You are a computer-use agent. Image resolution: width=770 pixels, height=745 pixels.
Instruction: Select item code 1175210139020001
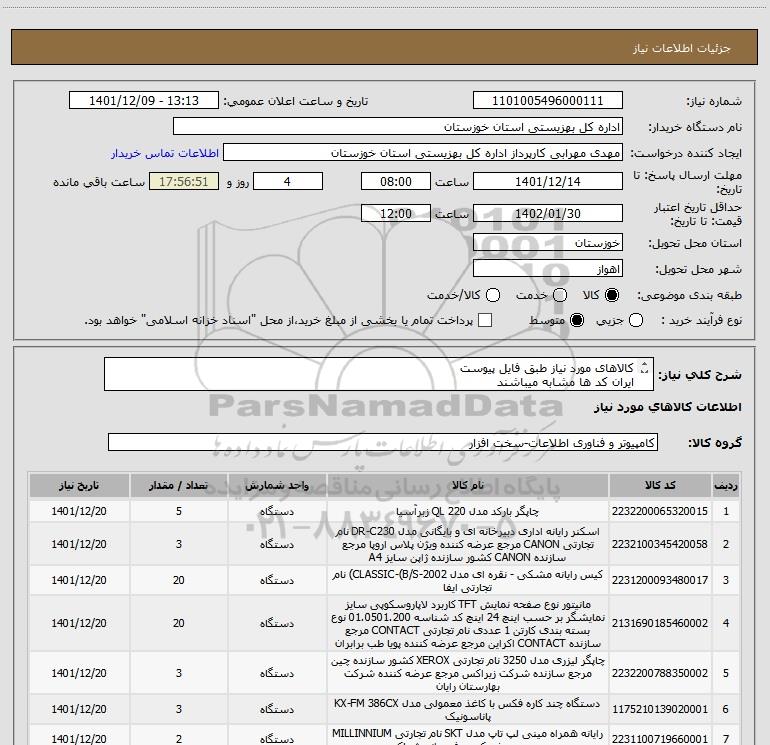coord(660,709)
